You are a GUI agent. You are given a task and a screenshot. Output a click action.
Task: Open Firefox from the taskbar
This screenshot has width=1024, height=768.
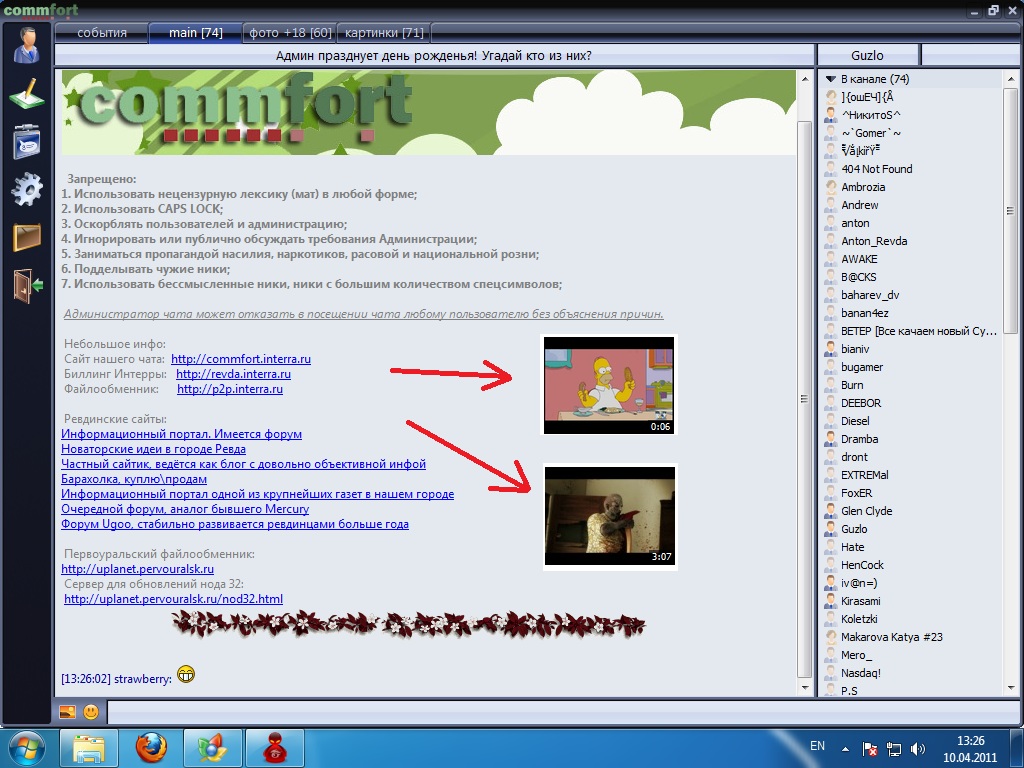click(x=151, y=747)
